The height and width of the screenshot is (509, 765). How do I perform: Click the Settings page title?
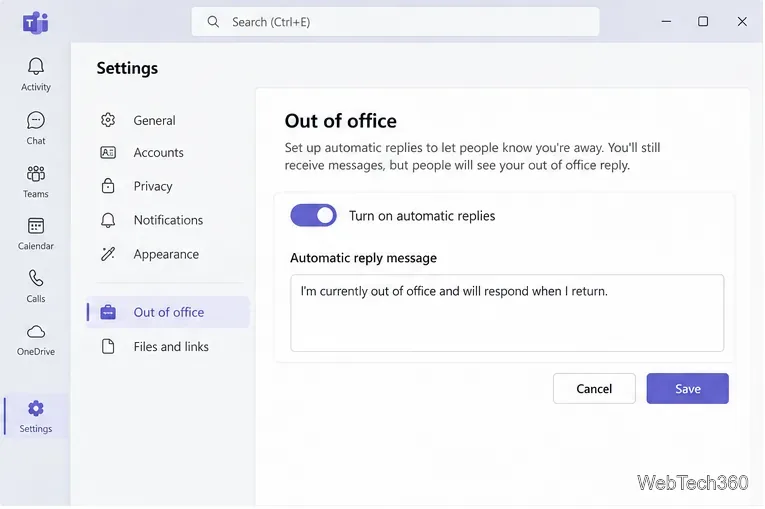pyautogui.click(x=127, y=68)
